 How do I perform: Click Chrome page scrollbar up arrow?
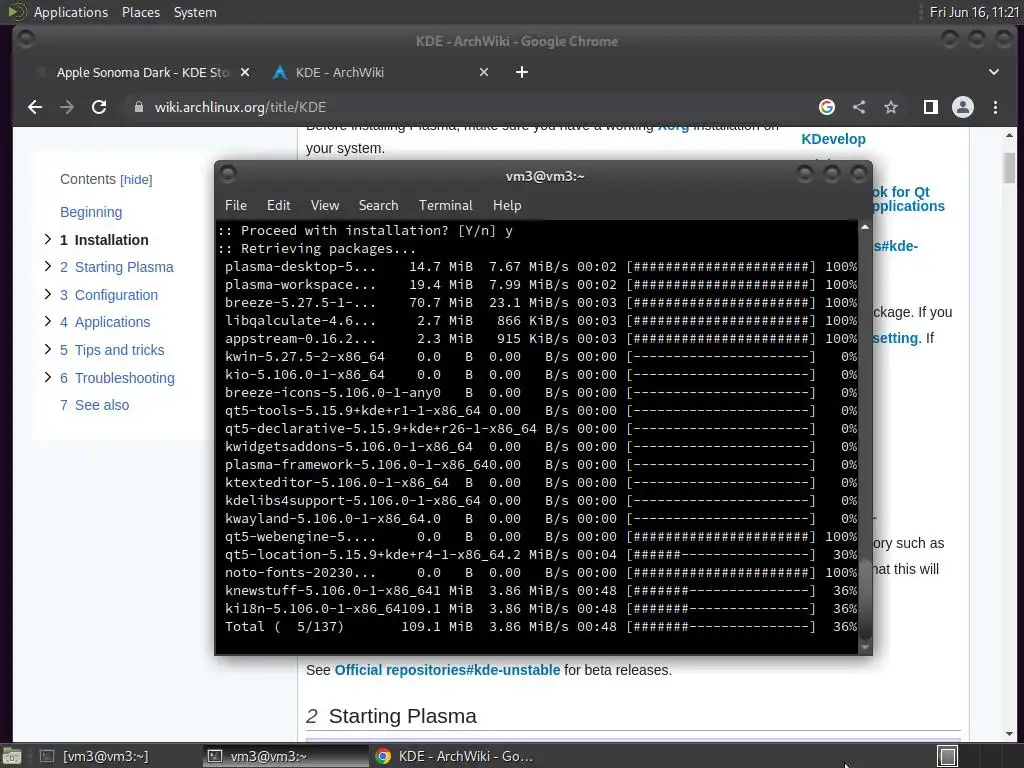1009,136
